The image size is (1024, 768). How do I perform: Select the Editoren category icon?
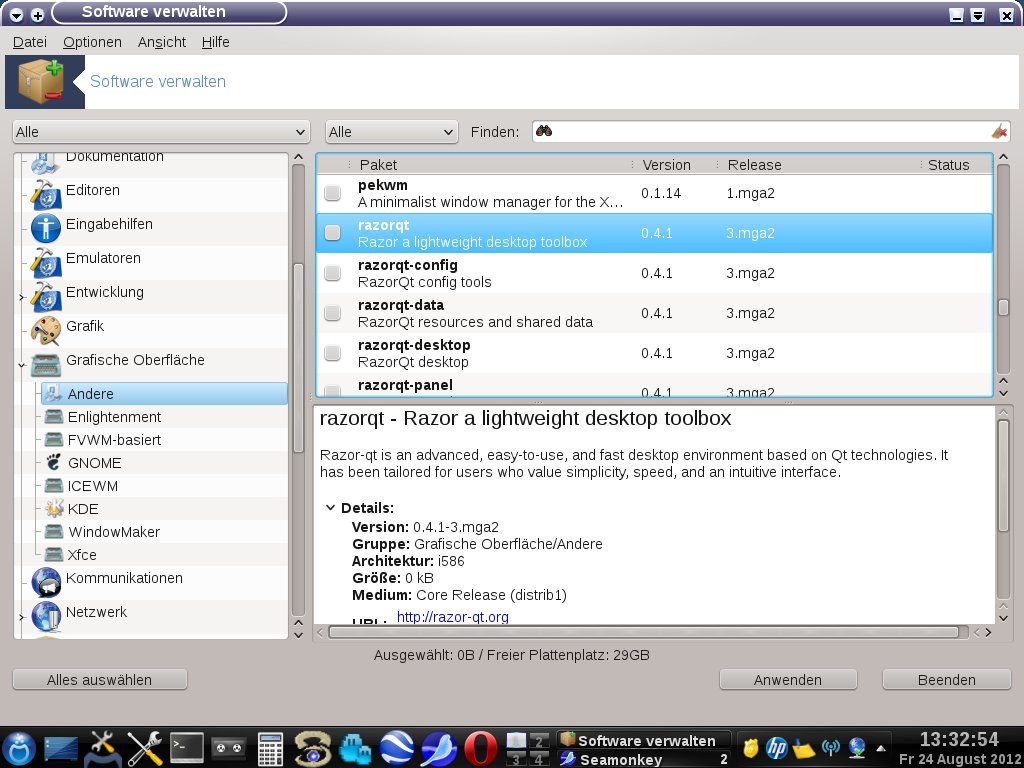tap(46, 194)
